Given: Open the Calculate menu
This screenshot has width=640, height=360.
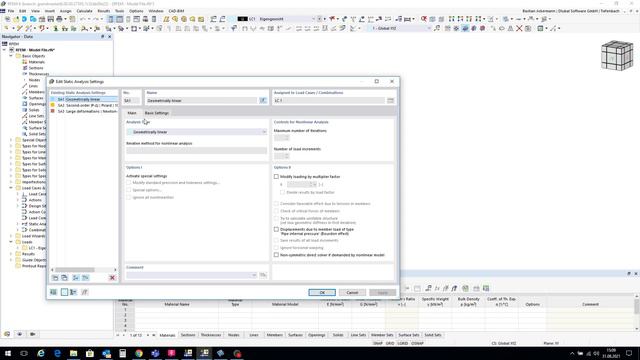Looking at the screenshot, I should 84,11.
